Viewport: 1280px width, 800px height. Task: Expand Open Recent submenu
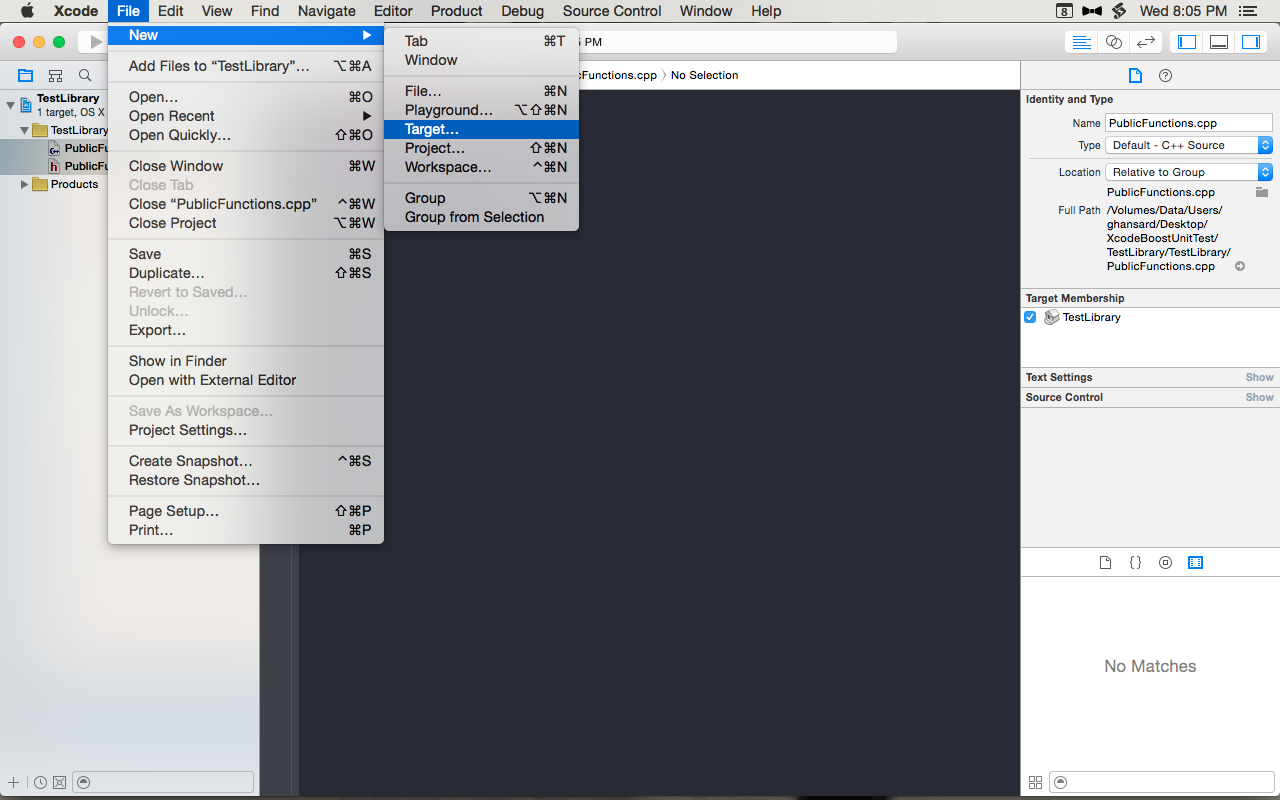point(246,116)
